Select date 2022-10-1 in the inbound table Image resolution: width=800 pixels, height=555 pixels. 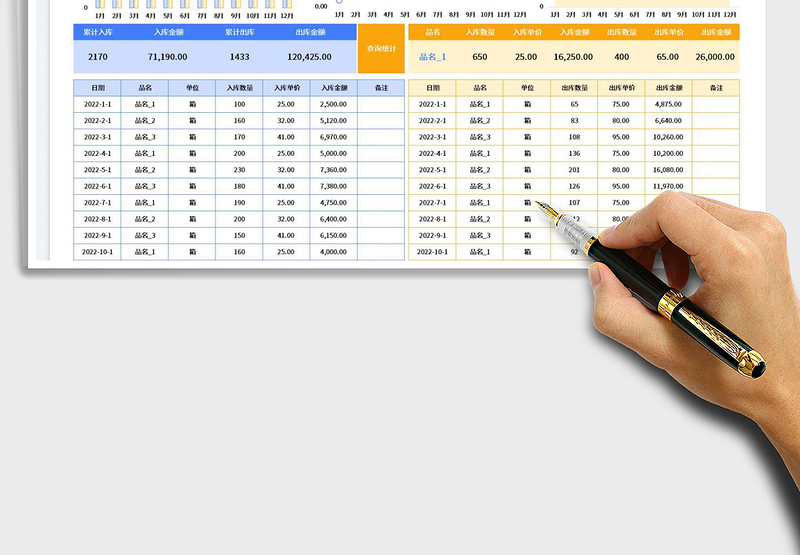pos(98,252)
